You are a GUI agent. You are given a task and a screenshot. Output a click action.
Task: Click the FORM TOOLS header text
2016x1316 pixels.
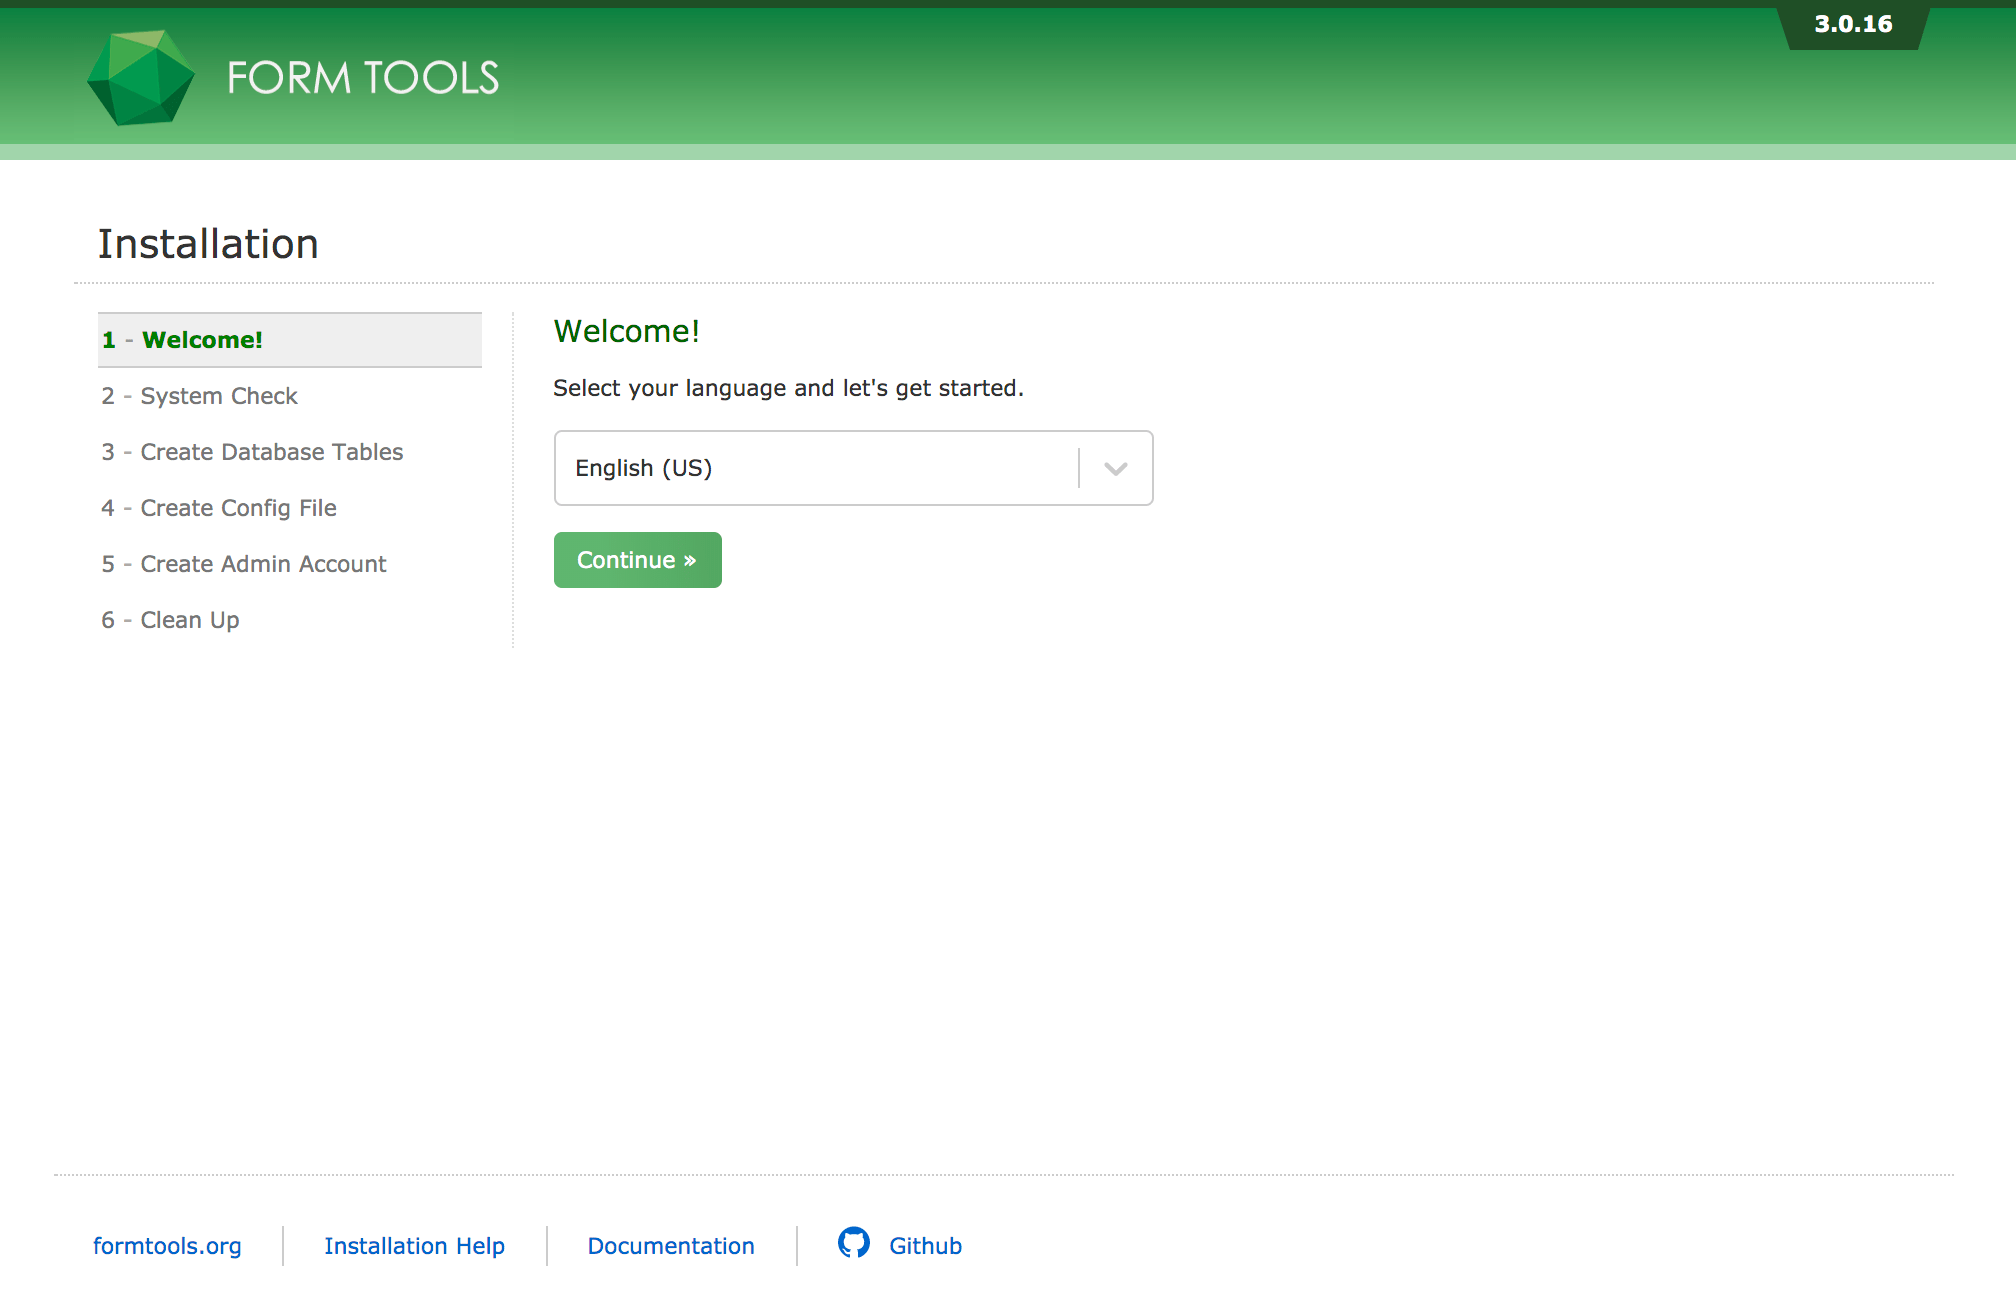362,78
